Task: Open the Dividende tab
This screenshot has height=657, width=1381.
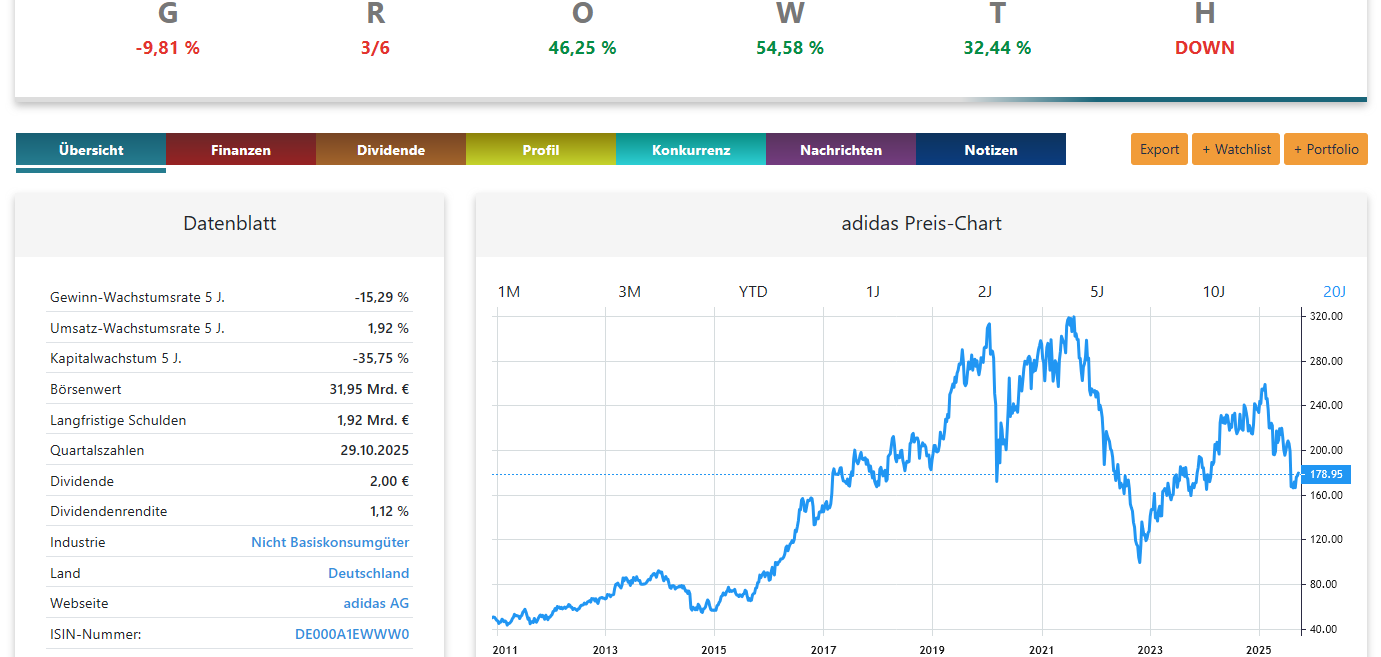Action: [x=390, y=150]
